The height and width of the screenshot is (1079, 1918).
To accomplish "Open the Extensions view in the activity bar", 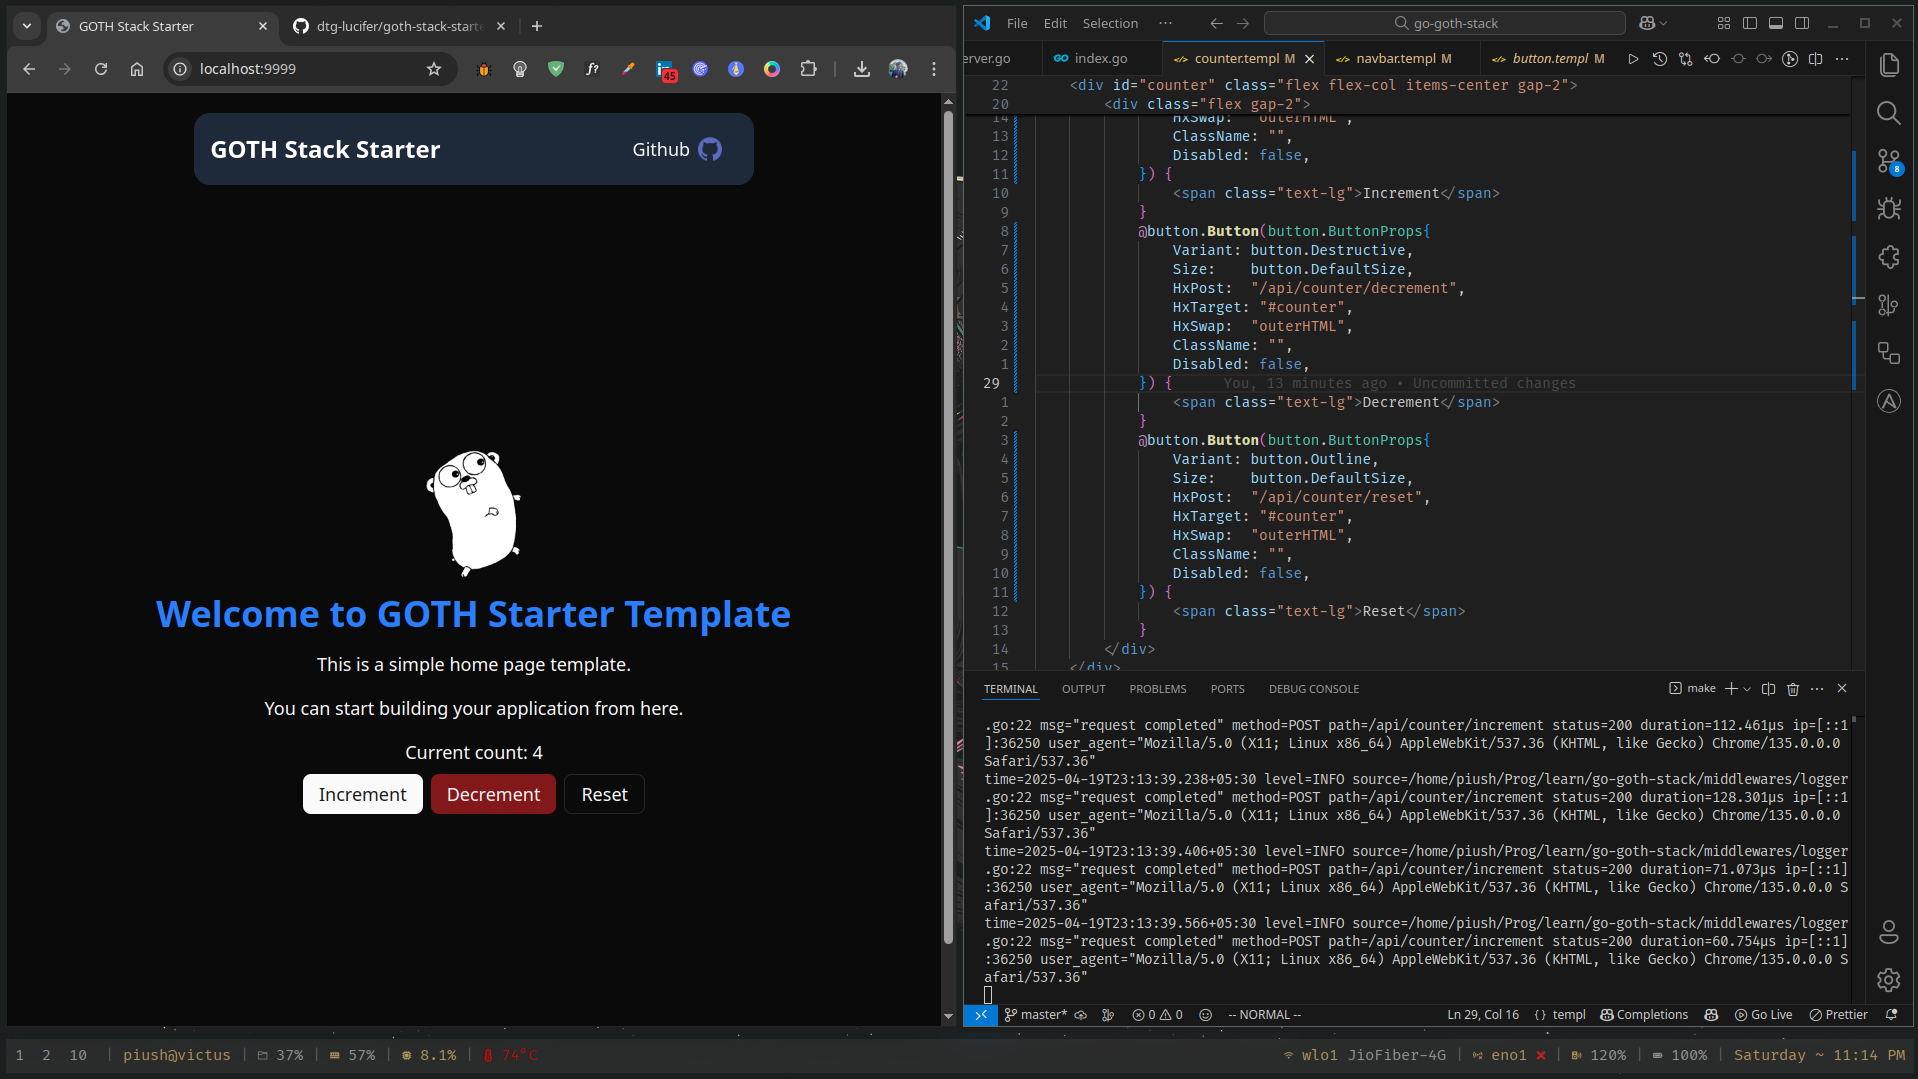I will (x=1889, y=257).
